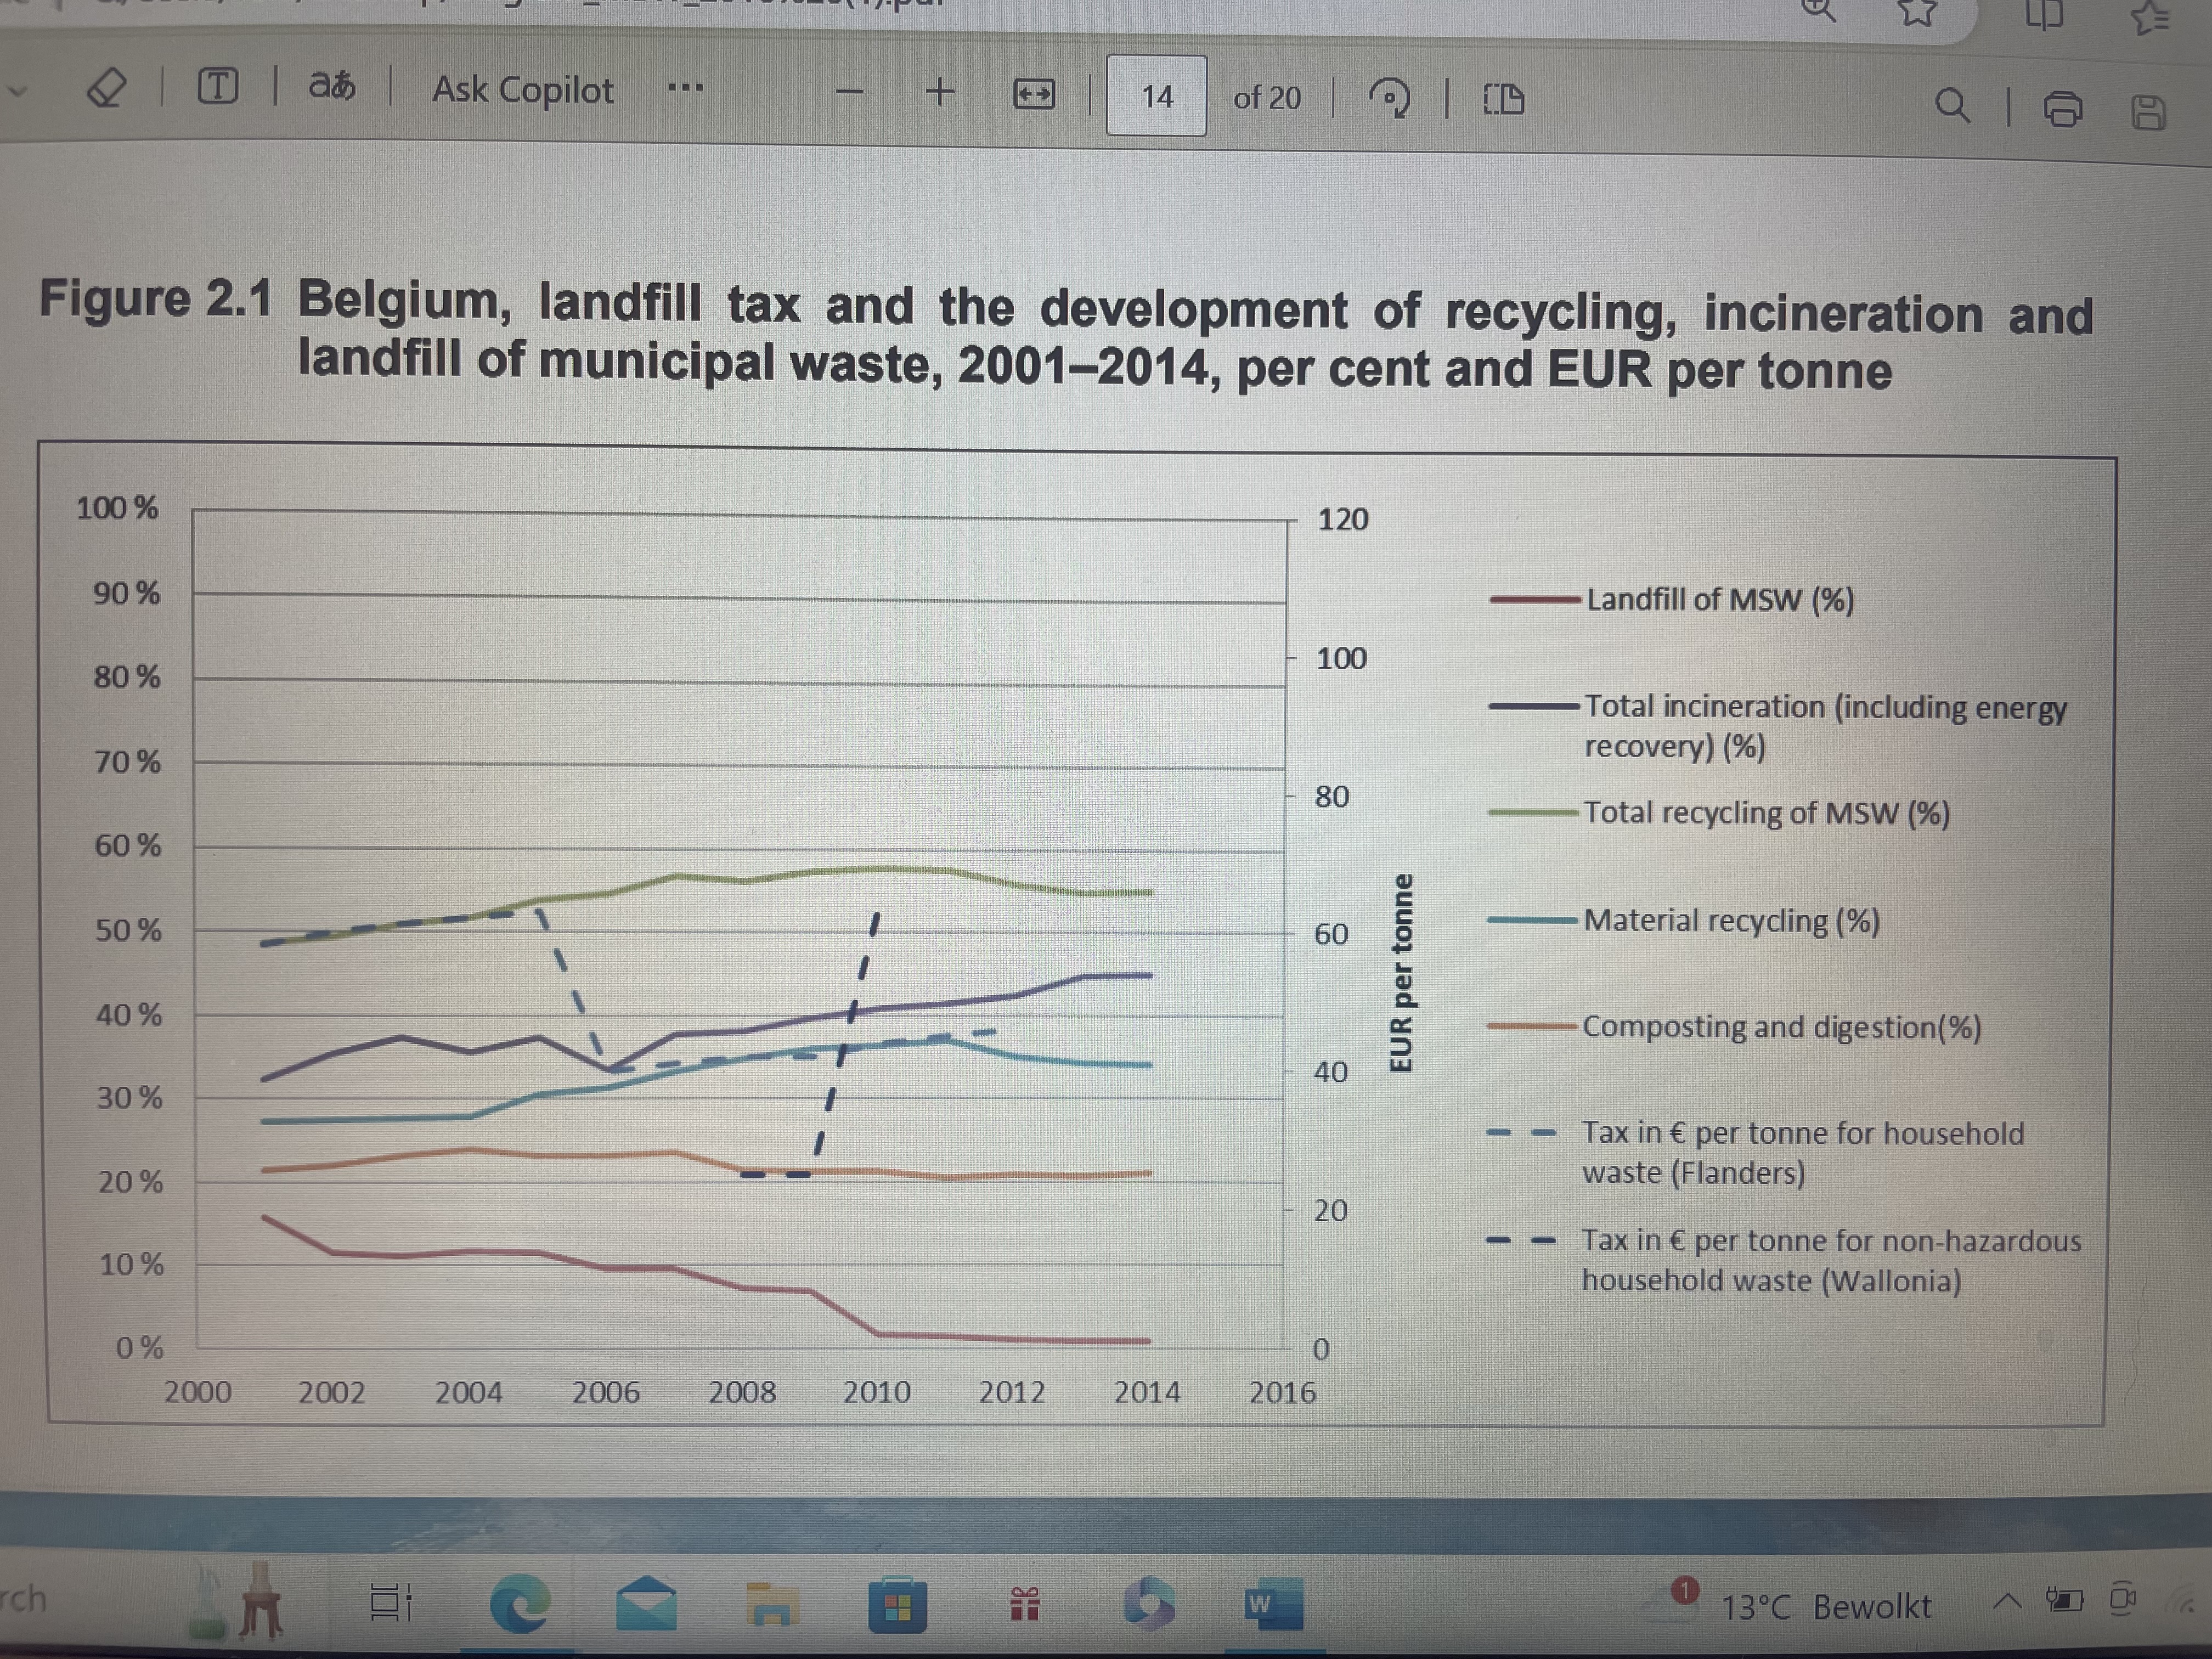Open weather widget showing 13°C Bewolkt

tap(1825, 1606)
